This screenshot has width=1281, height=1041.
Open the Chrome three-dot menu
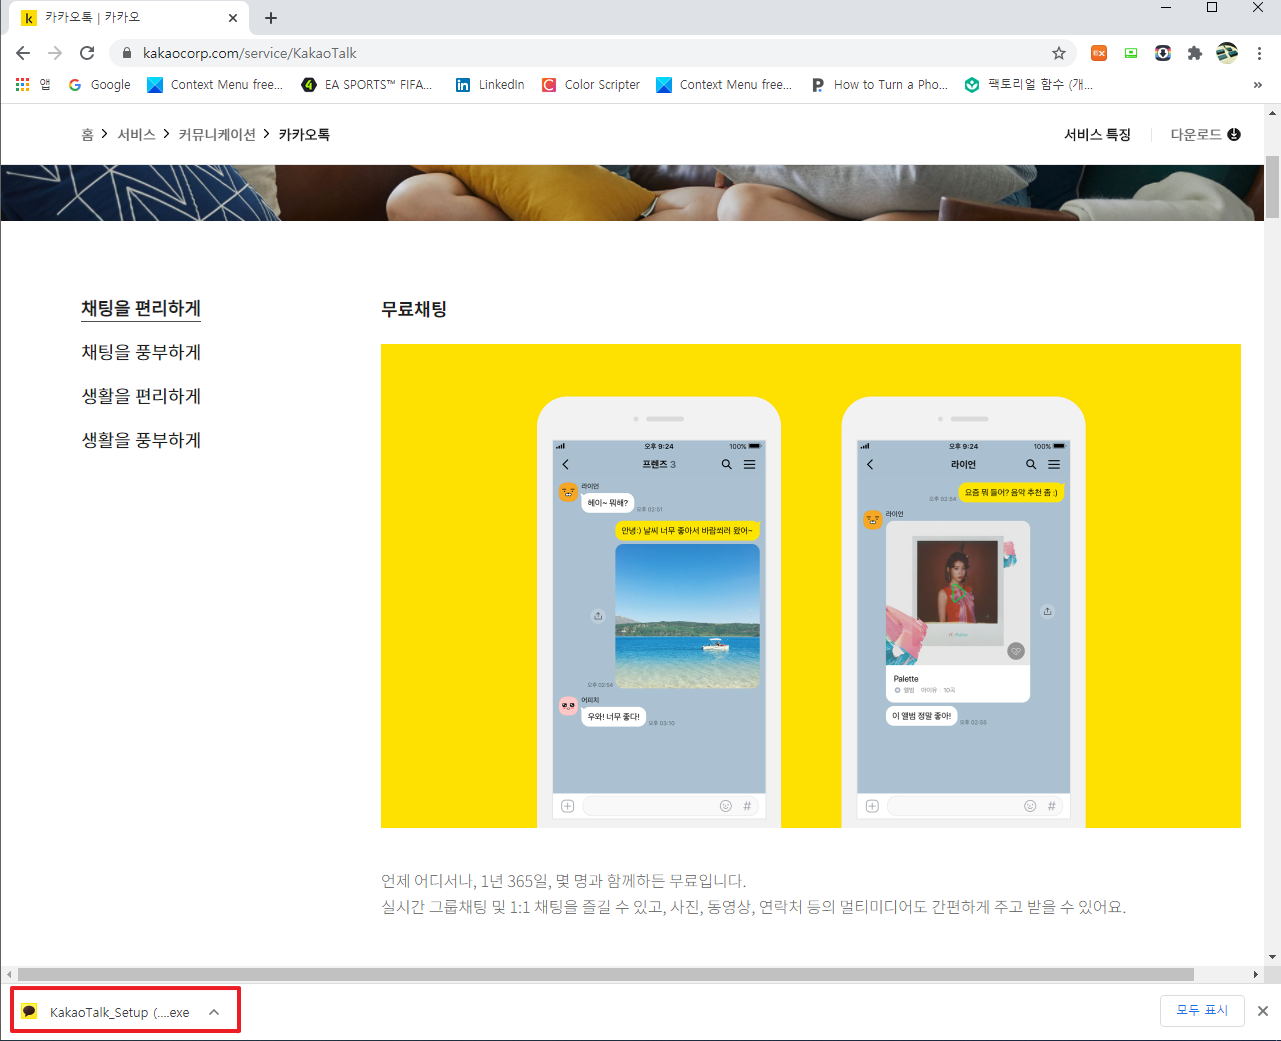(x=1260, y=53)
